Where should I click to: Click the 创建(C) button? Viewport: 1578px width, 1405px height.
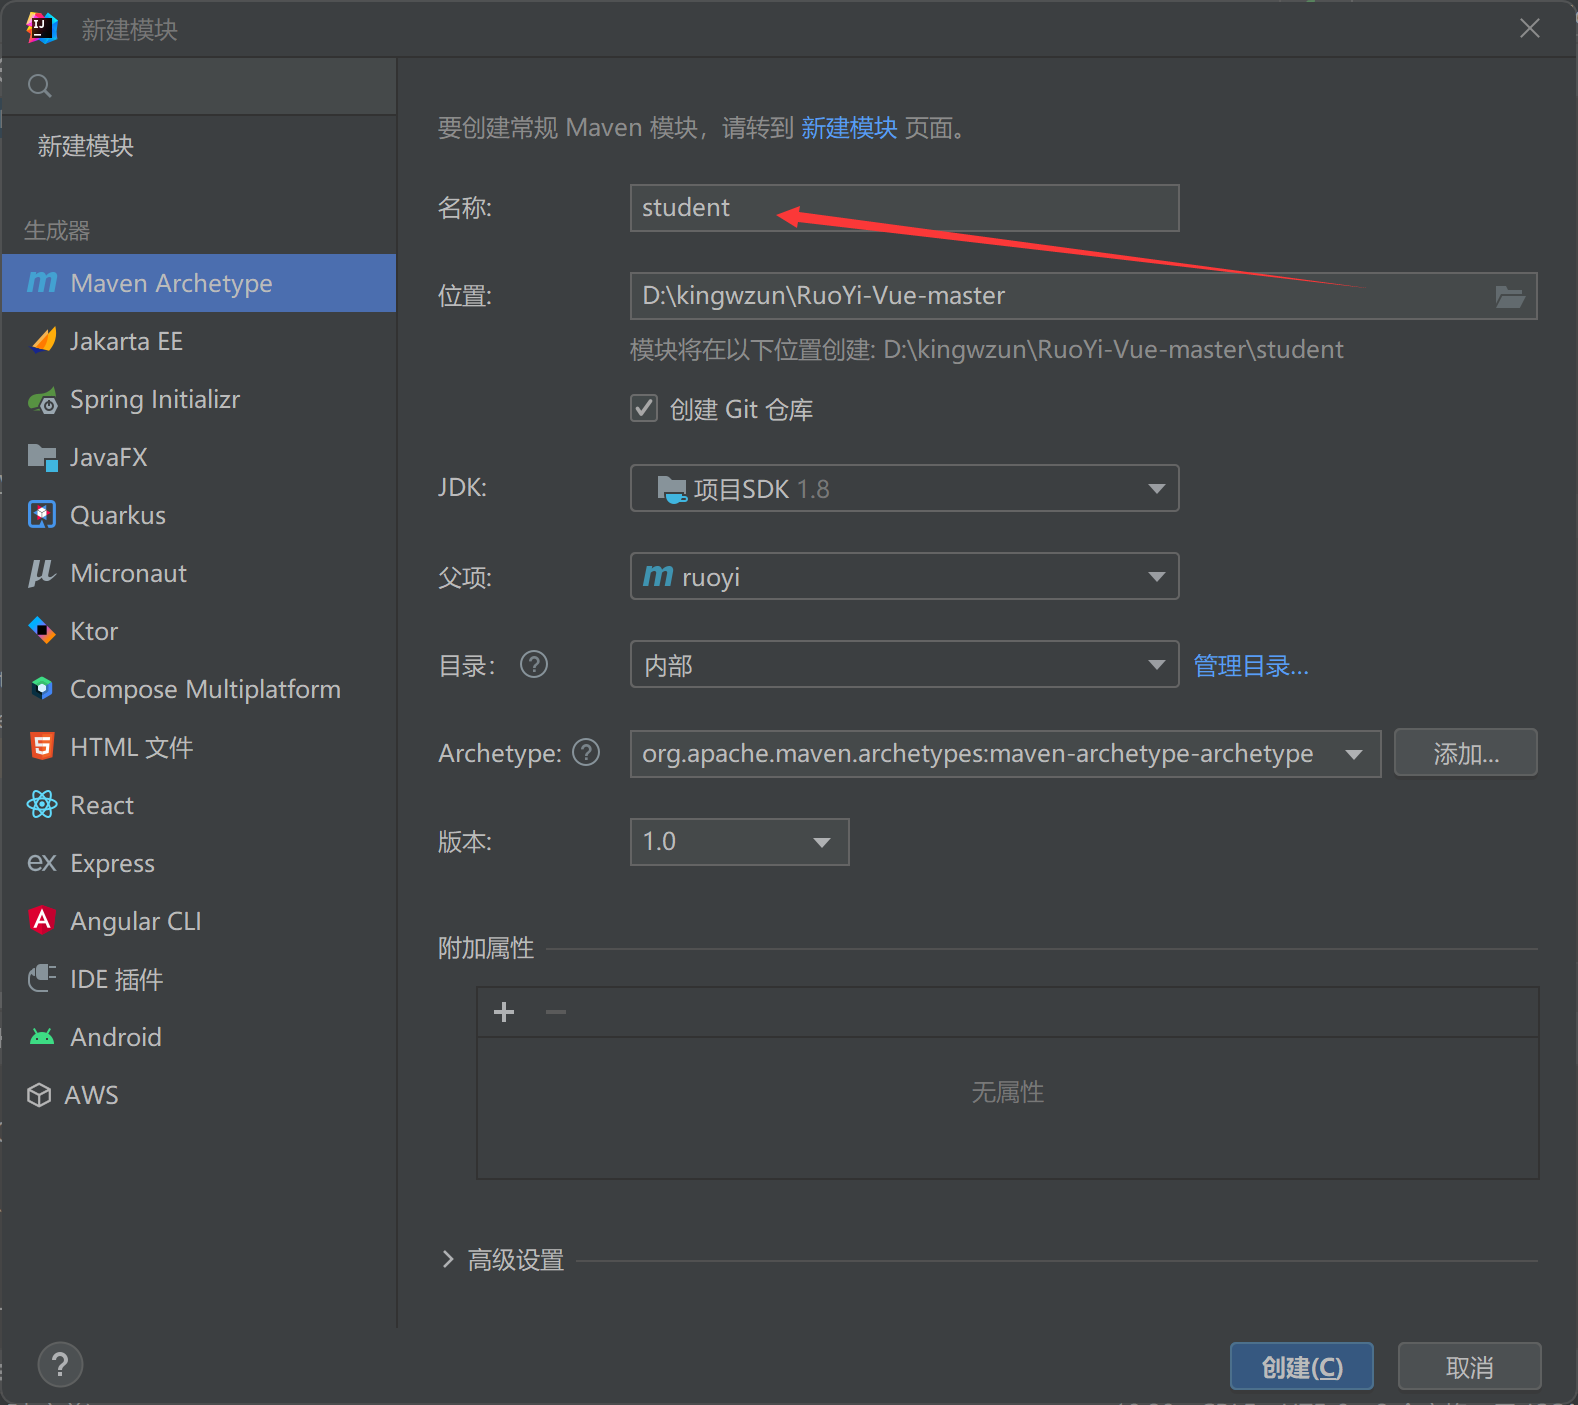1302,1367
